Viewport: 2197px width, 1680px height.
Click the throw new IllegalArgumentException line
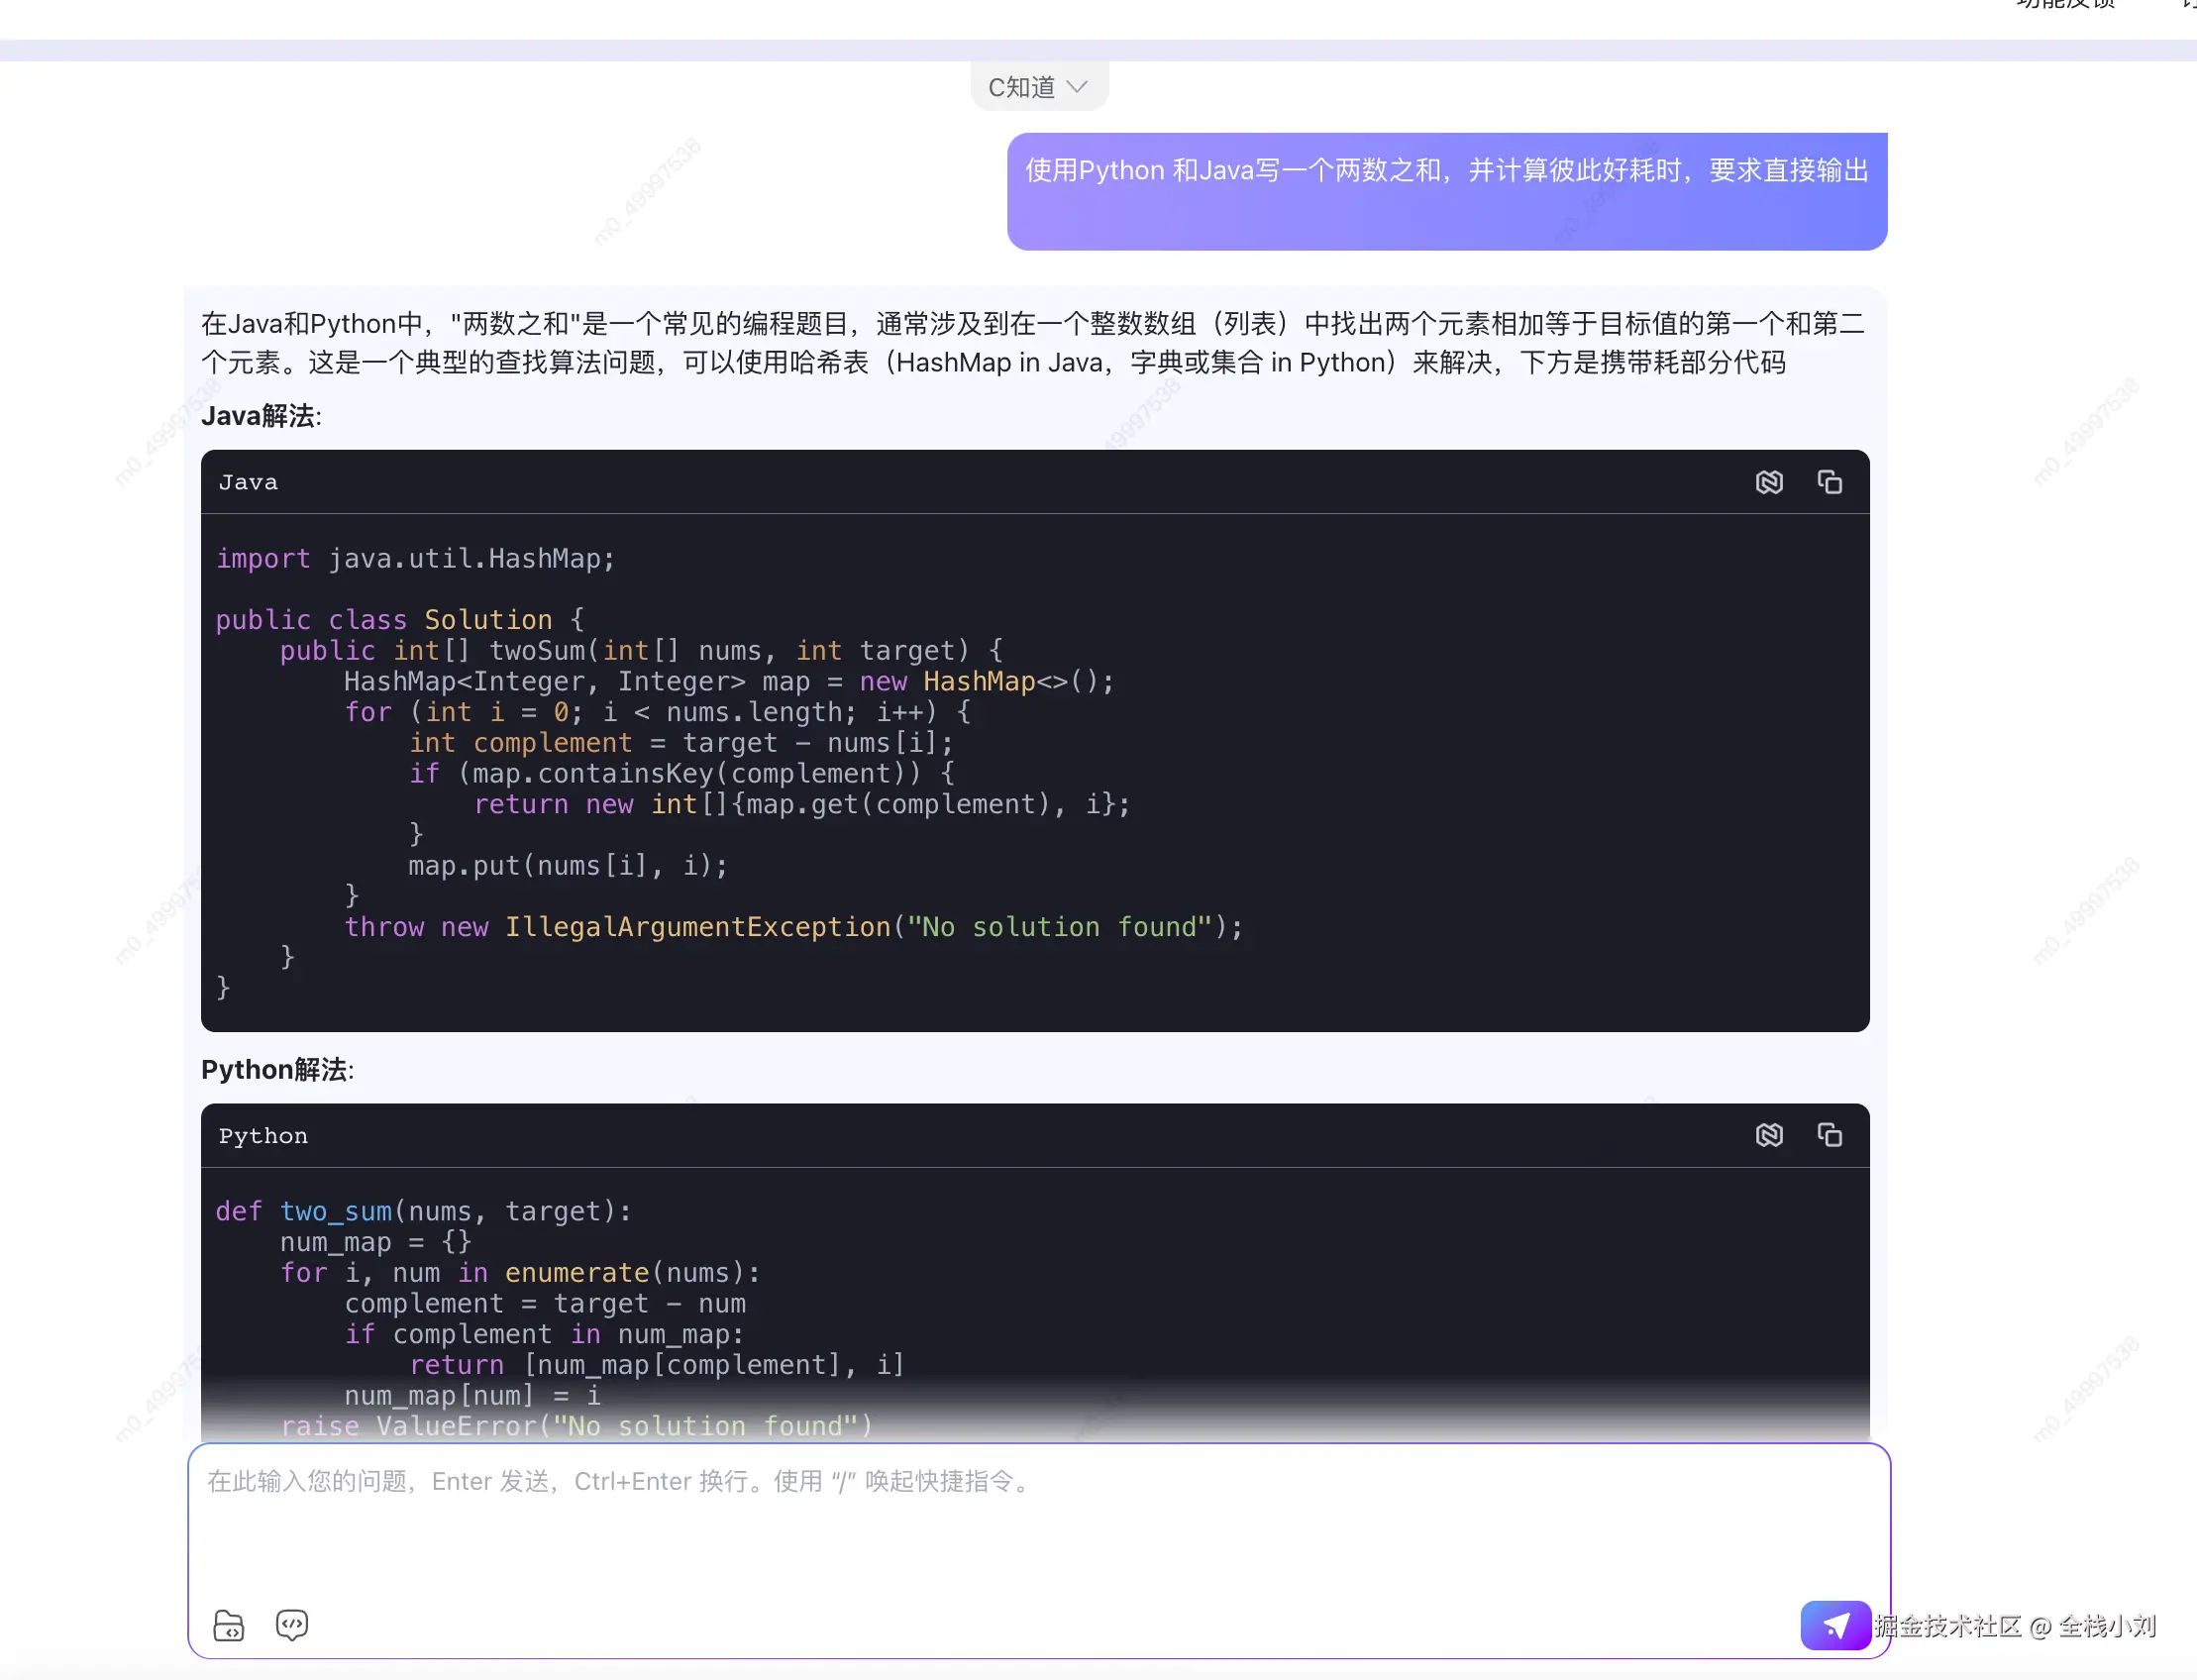(x=793, y=927)
